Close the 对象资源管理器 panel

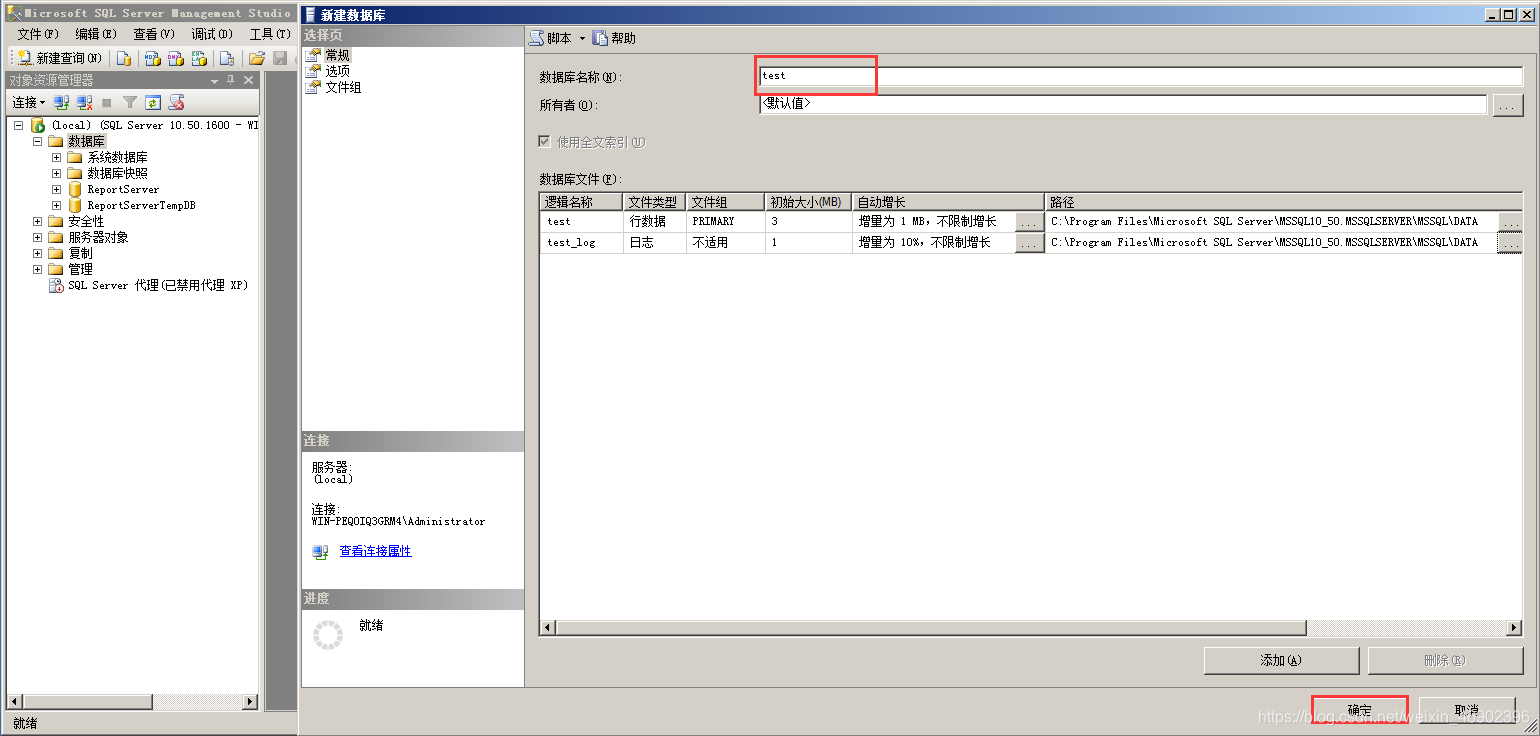tap(249, 80)
